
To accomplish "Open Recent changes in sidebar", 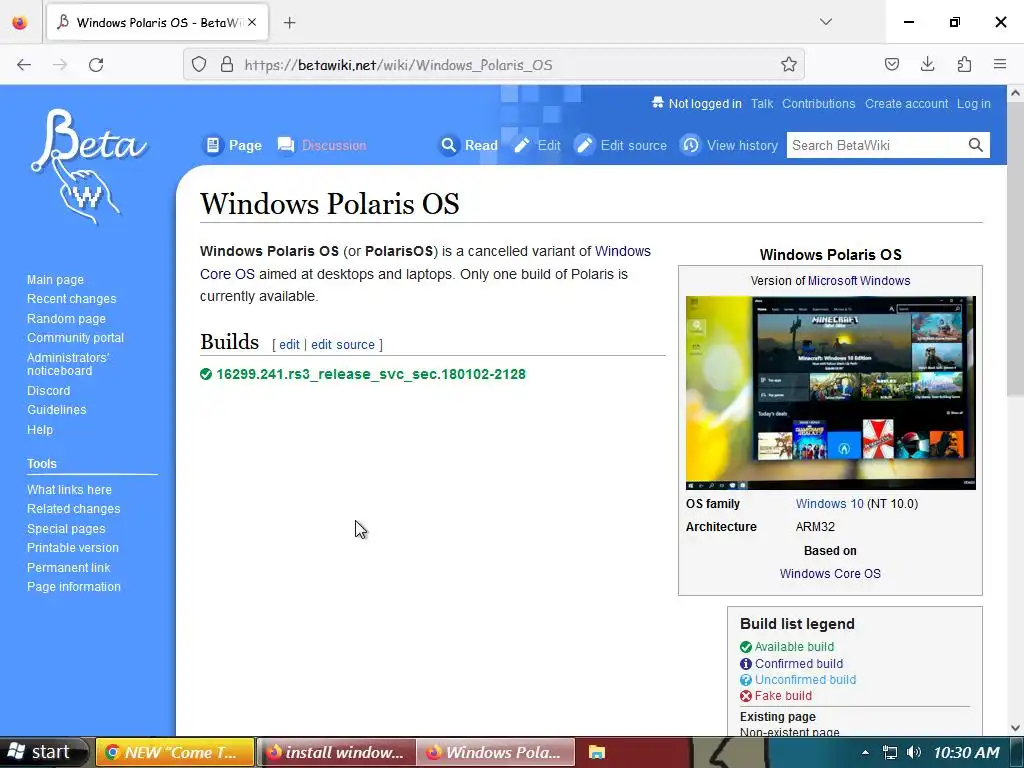I will [x=72, y=298].
